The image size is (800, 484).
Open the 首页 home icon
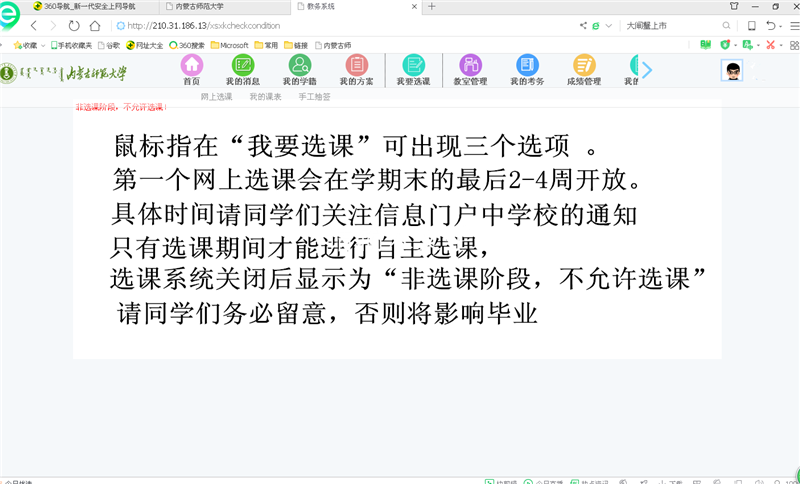click(x=191, y=66)
